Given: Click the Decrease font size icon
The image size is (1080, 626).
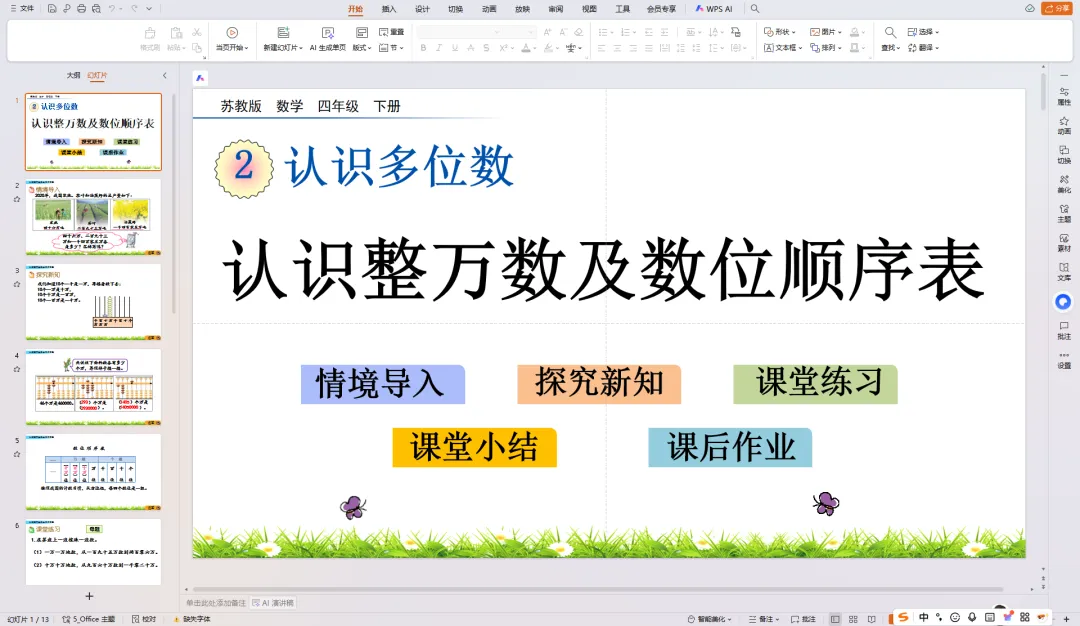Looking at the screenshot, I should 563,32.
